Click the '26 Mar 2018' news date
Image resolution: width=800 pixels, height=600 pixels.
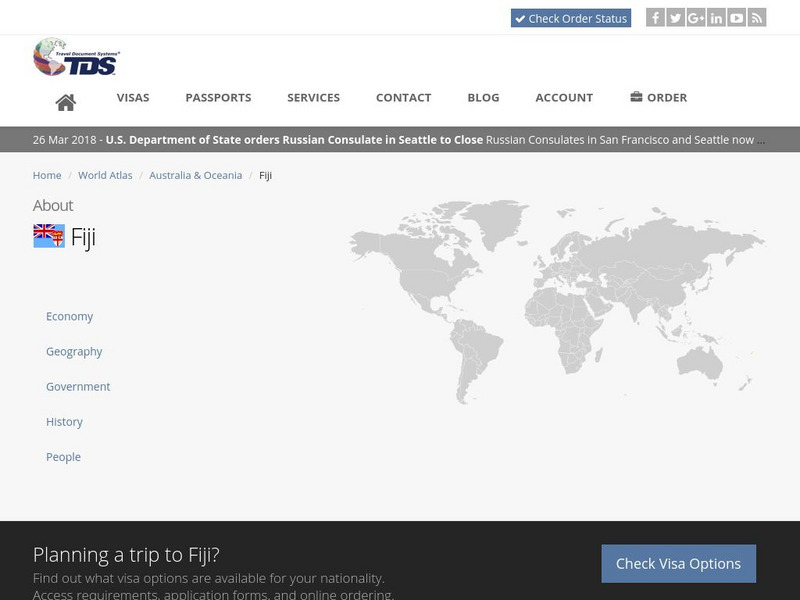click(x=64, y=140)
